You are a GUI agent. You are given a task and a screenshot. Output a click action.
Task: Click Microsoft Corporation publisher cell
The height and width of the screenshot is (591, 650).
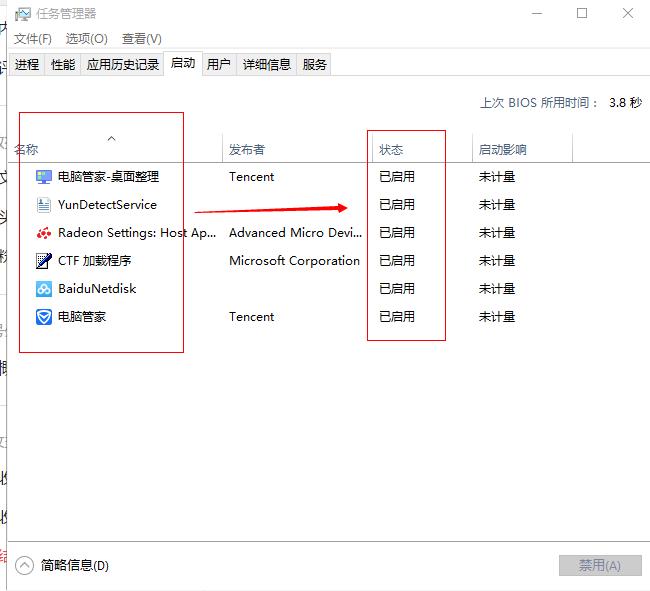click(x=294, y=261)
